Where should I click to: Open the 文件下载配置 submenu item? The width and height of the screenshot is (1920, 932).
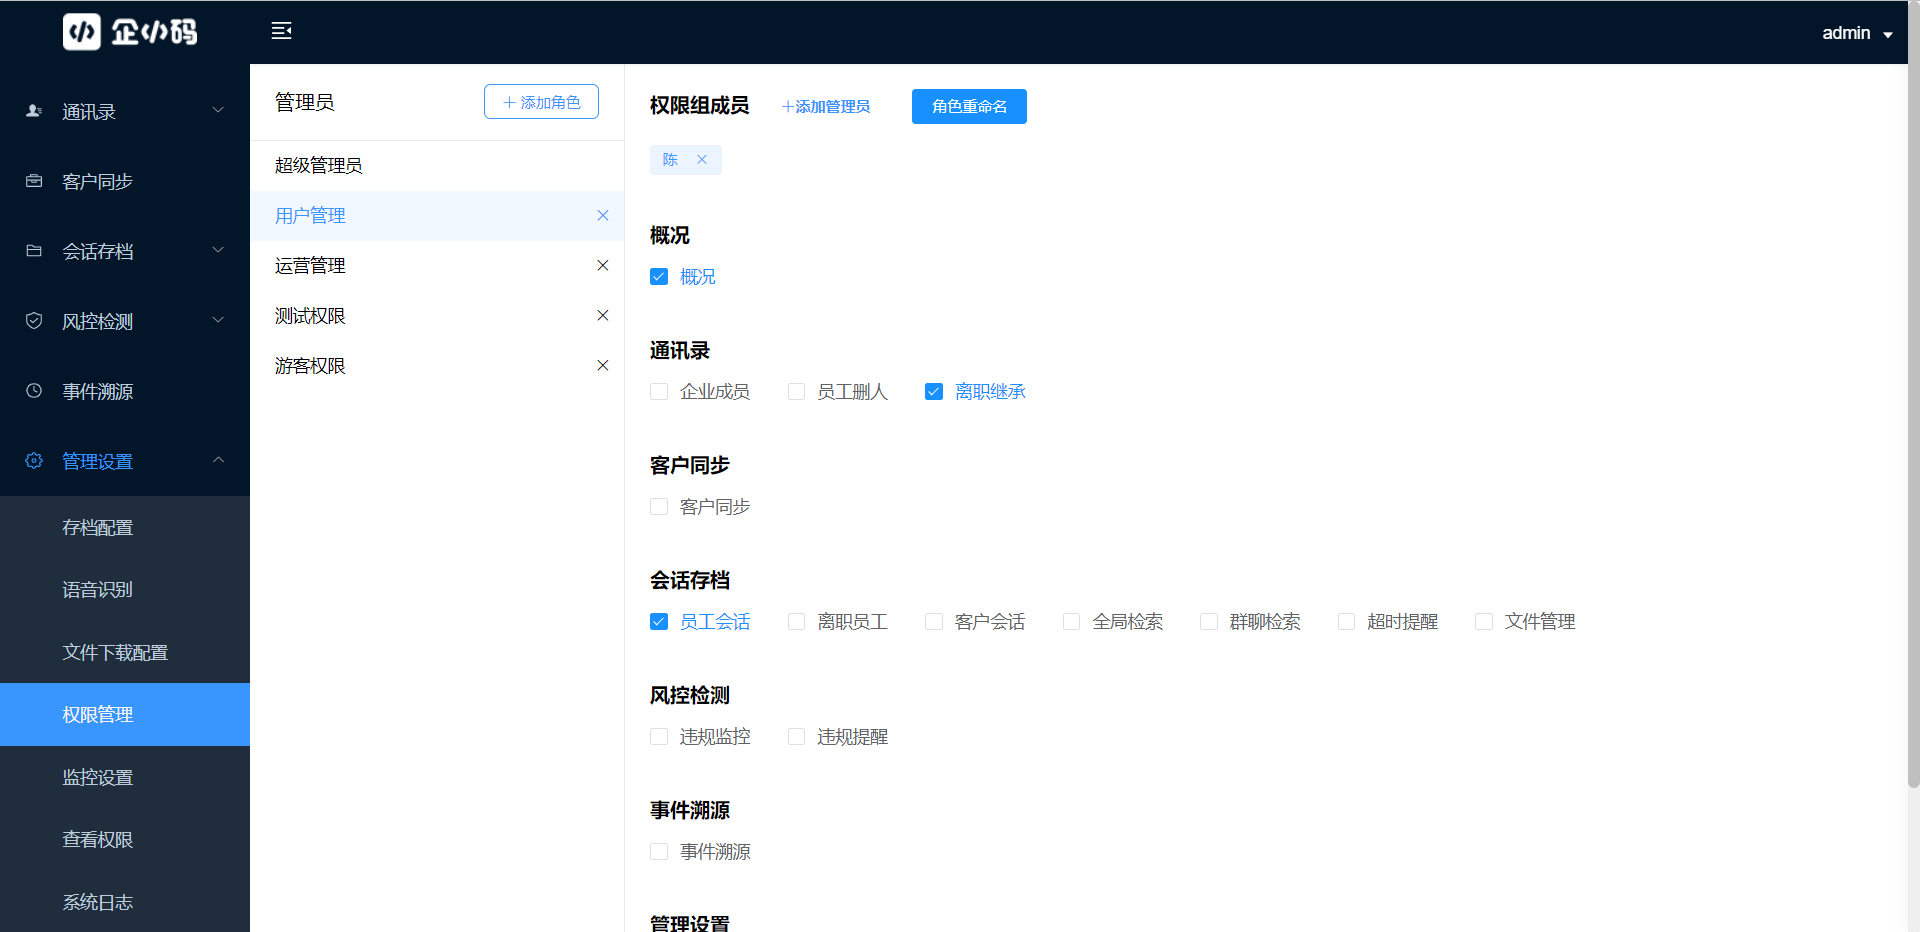[125, 652]
